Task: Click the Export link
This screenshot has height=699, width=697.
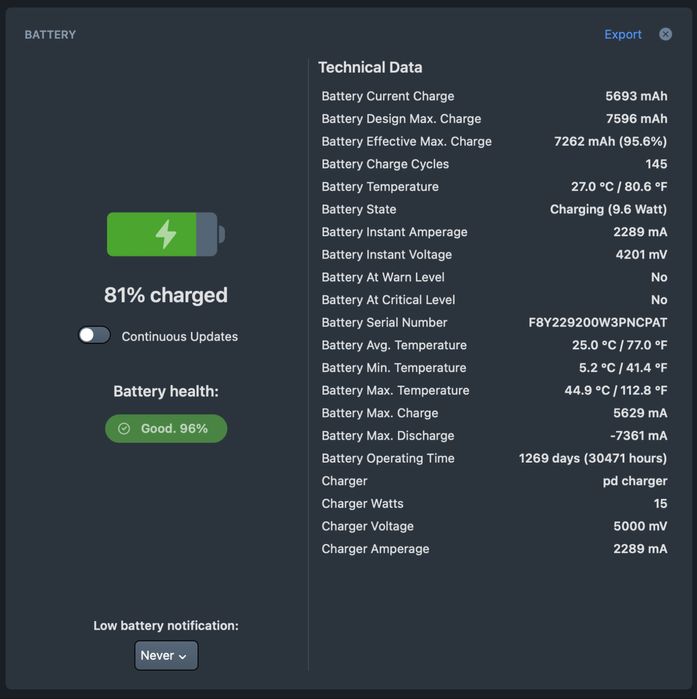Action: pos(623,34)
